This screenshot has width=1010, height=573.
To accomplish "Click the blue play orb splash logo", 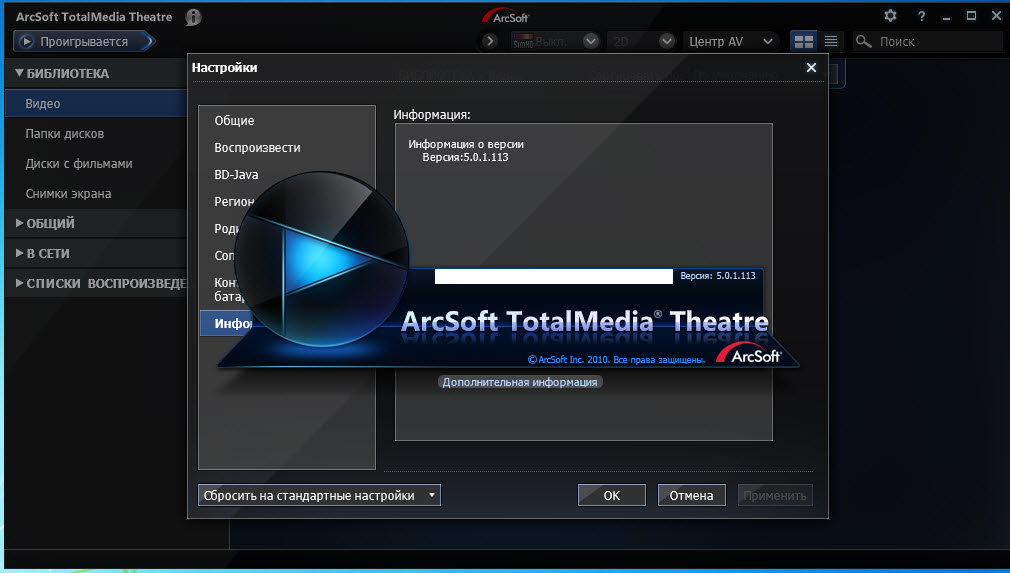I will click(321, 259).
